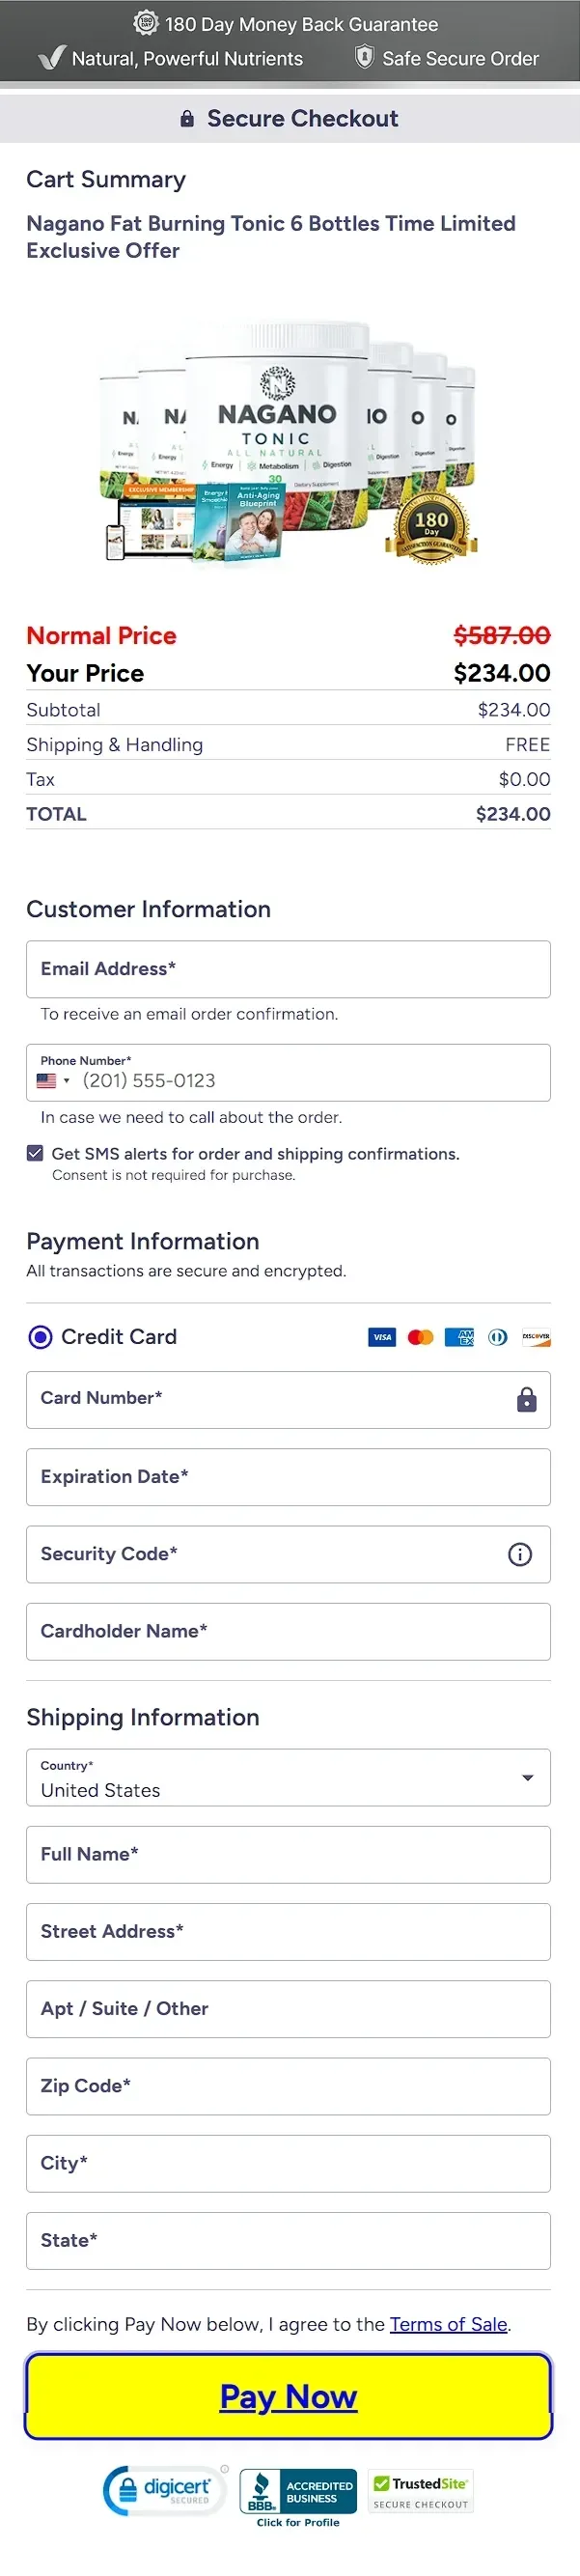The image size is (580, 2576).
Task: Uncheck the SMS alerts checkbox
Action: coord(35,1153)
